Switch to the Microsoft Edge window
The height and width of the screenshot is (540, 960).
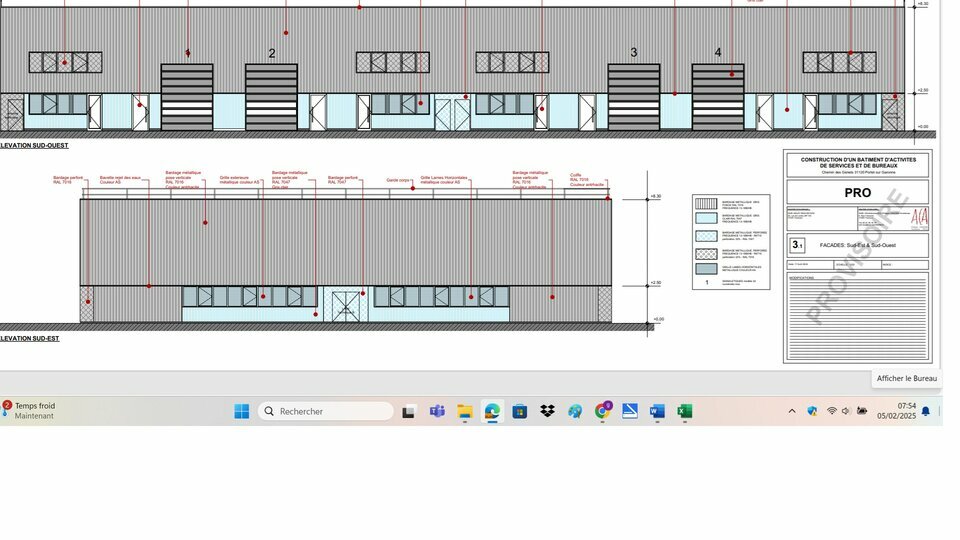coord(492,411)
